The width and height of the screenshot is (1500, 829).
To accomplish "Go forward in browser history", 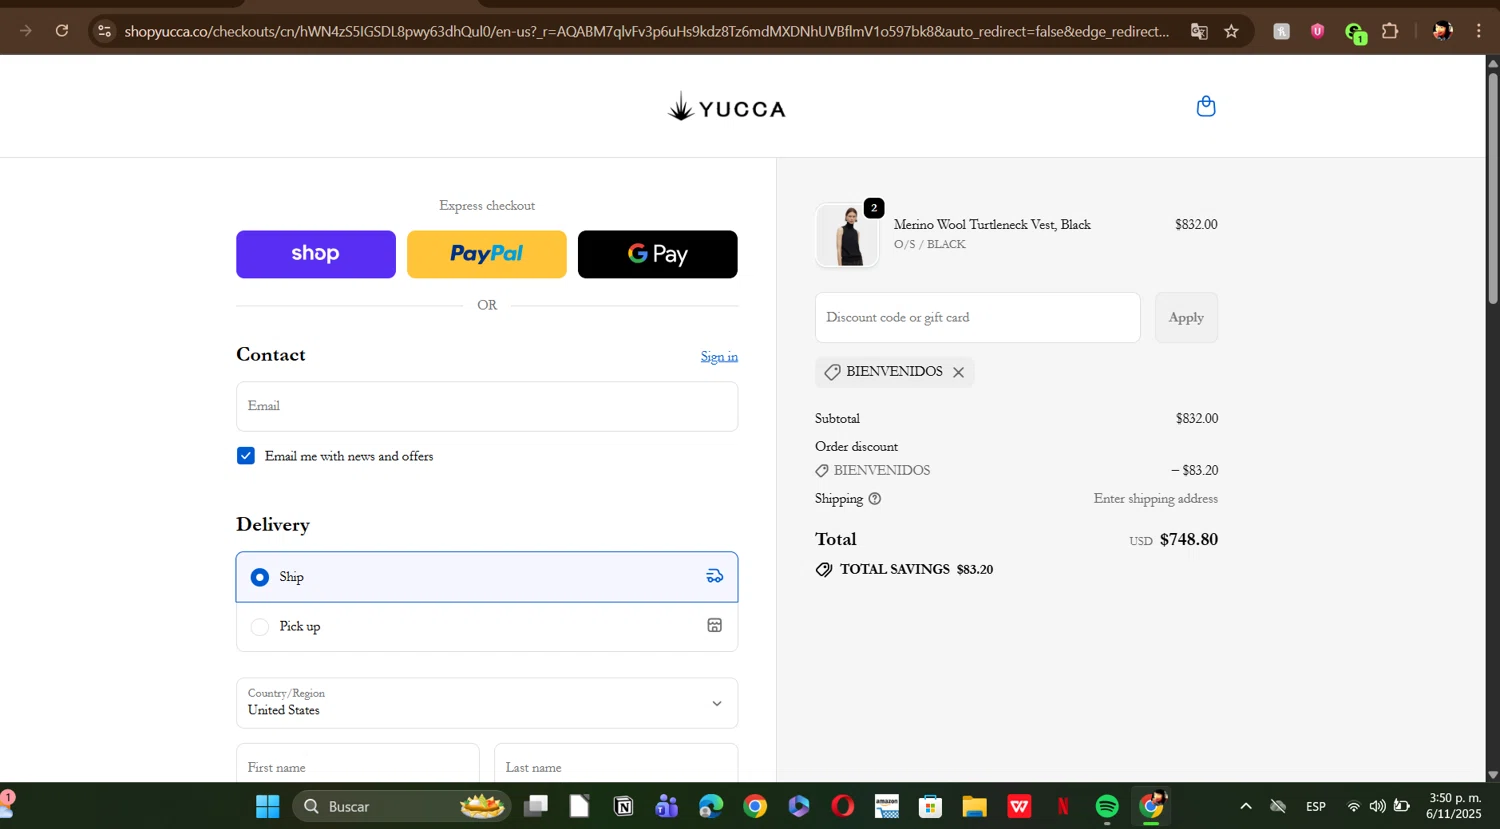I will (26, 31).
